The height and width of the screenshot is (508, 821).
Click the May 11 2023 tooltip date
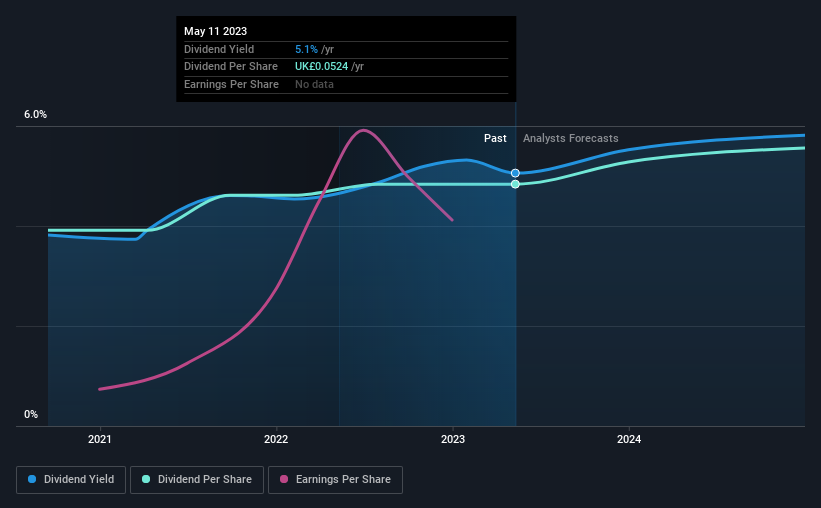215,31
